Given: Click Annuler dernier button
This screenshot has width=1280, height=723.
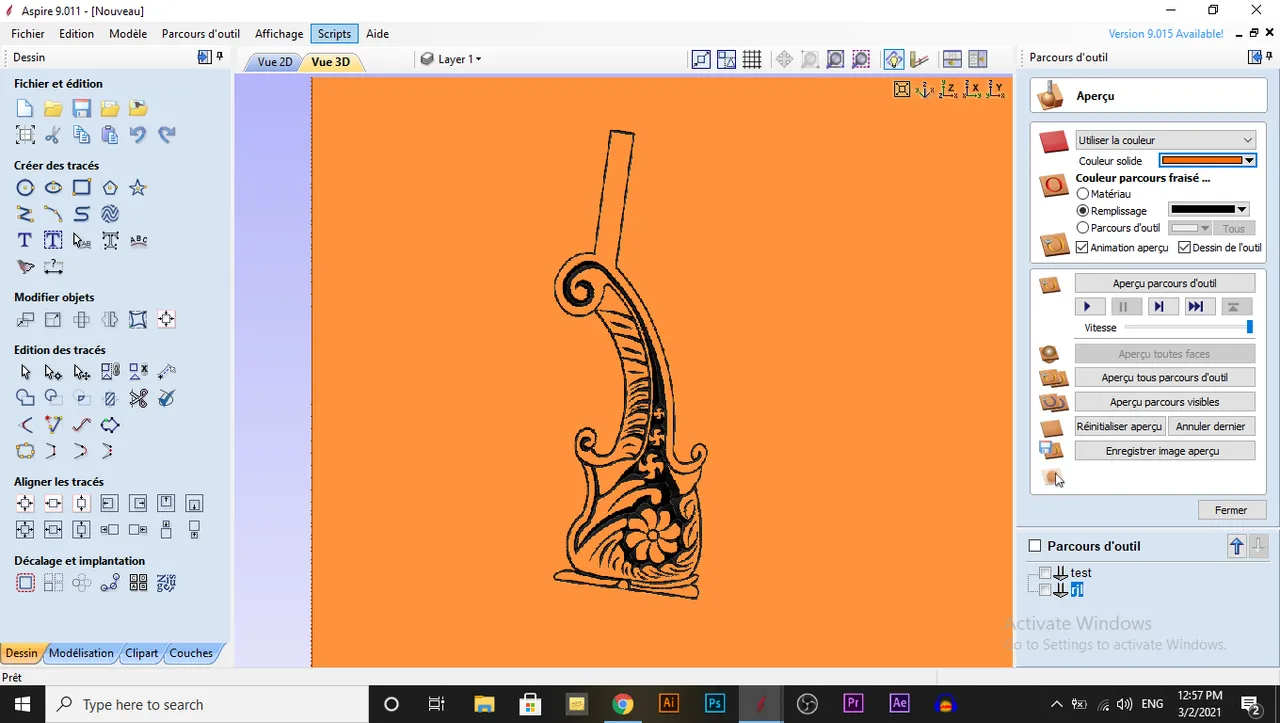Looking at the screenshot, I should 1211,426.
